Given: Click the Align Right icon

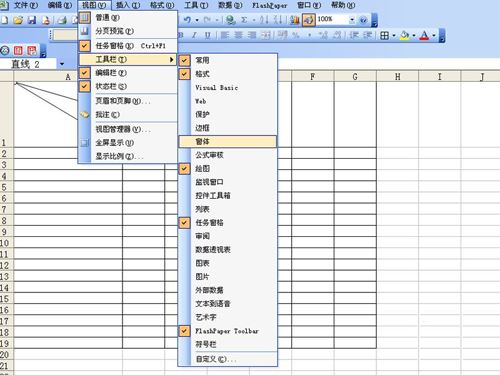Looking at the screenshot, I should (x=252, y=35).
